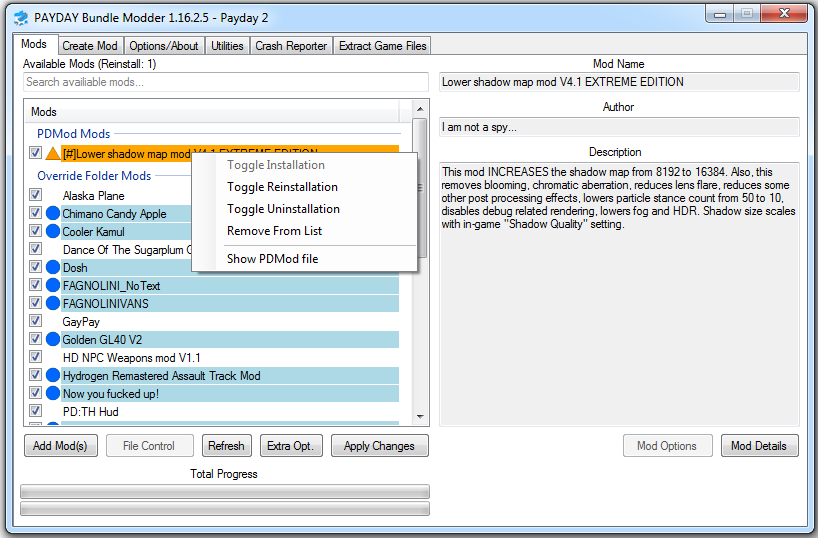Click the blue circle beside Hydrogen Remastered Assault Track Mod
Viewport: 818px width, 538px height.
[53, 375]
